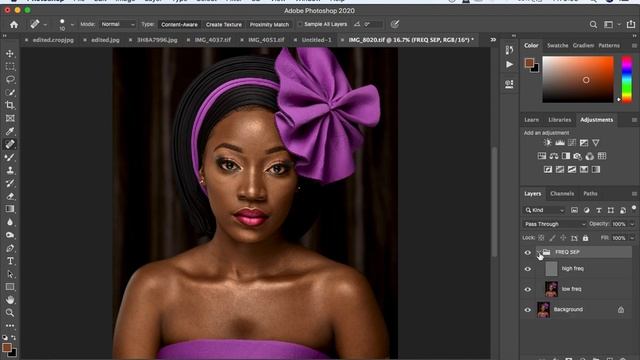The image size is (640, 360).
Task: Select the Quick Selection tool
Action: [10, 92]
